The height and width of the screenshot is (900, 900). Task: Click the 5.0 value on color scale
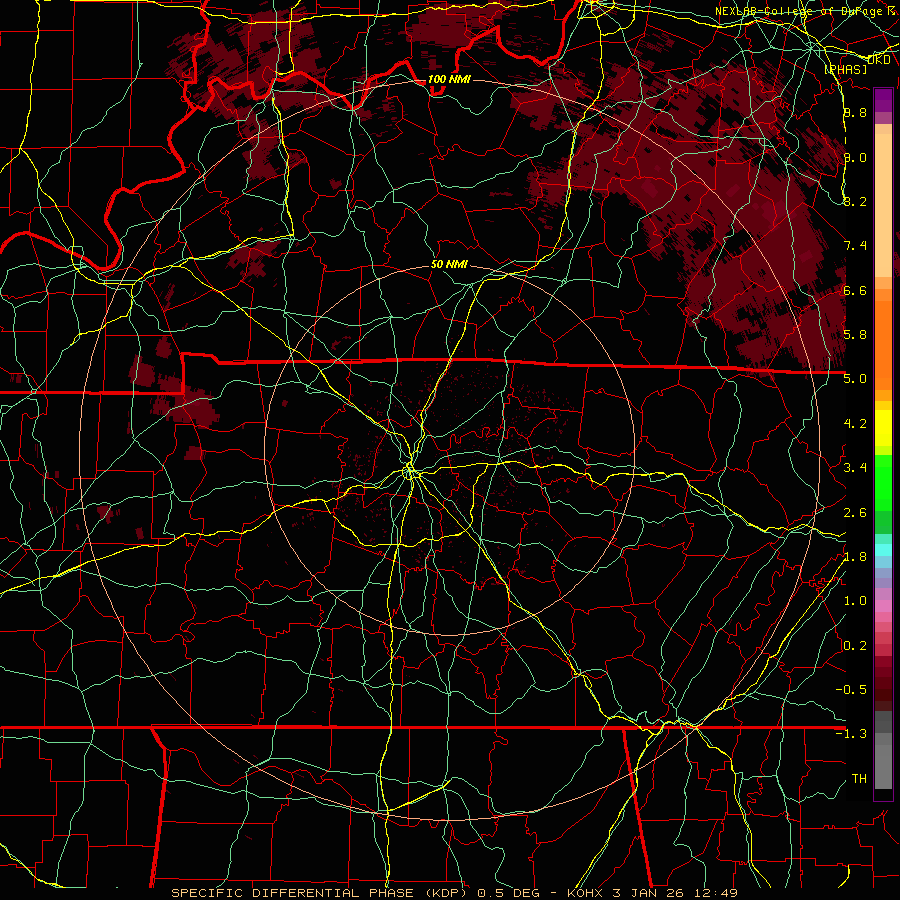(x=855, y=379)
